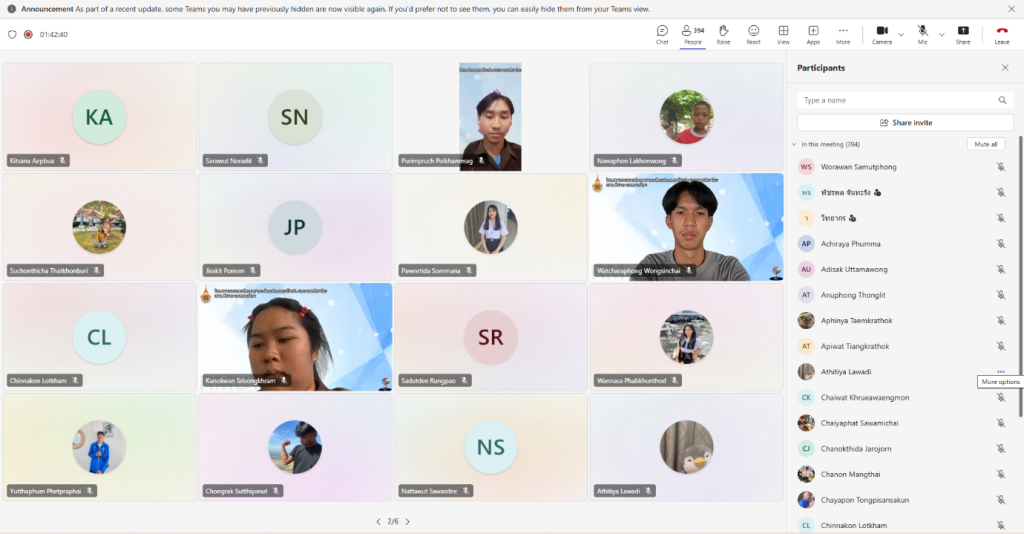The height and width of the screenshot is (534, 1024).
Task: Collapse the 'In this meeting' list
Action: pos(793,144)
